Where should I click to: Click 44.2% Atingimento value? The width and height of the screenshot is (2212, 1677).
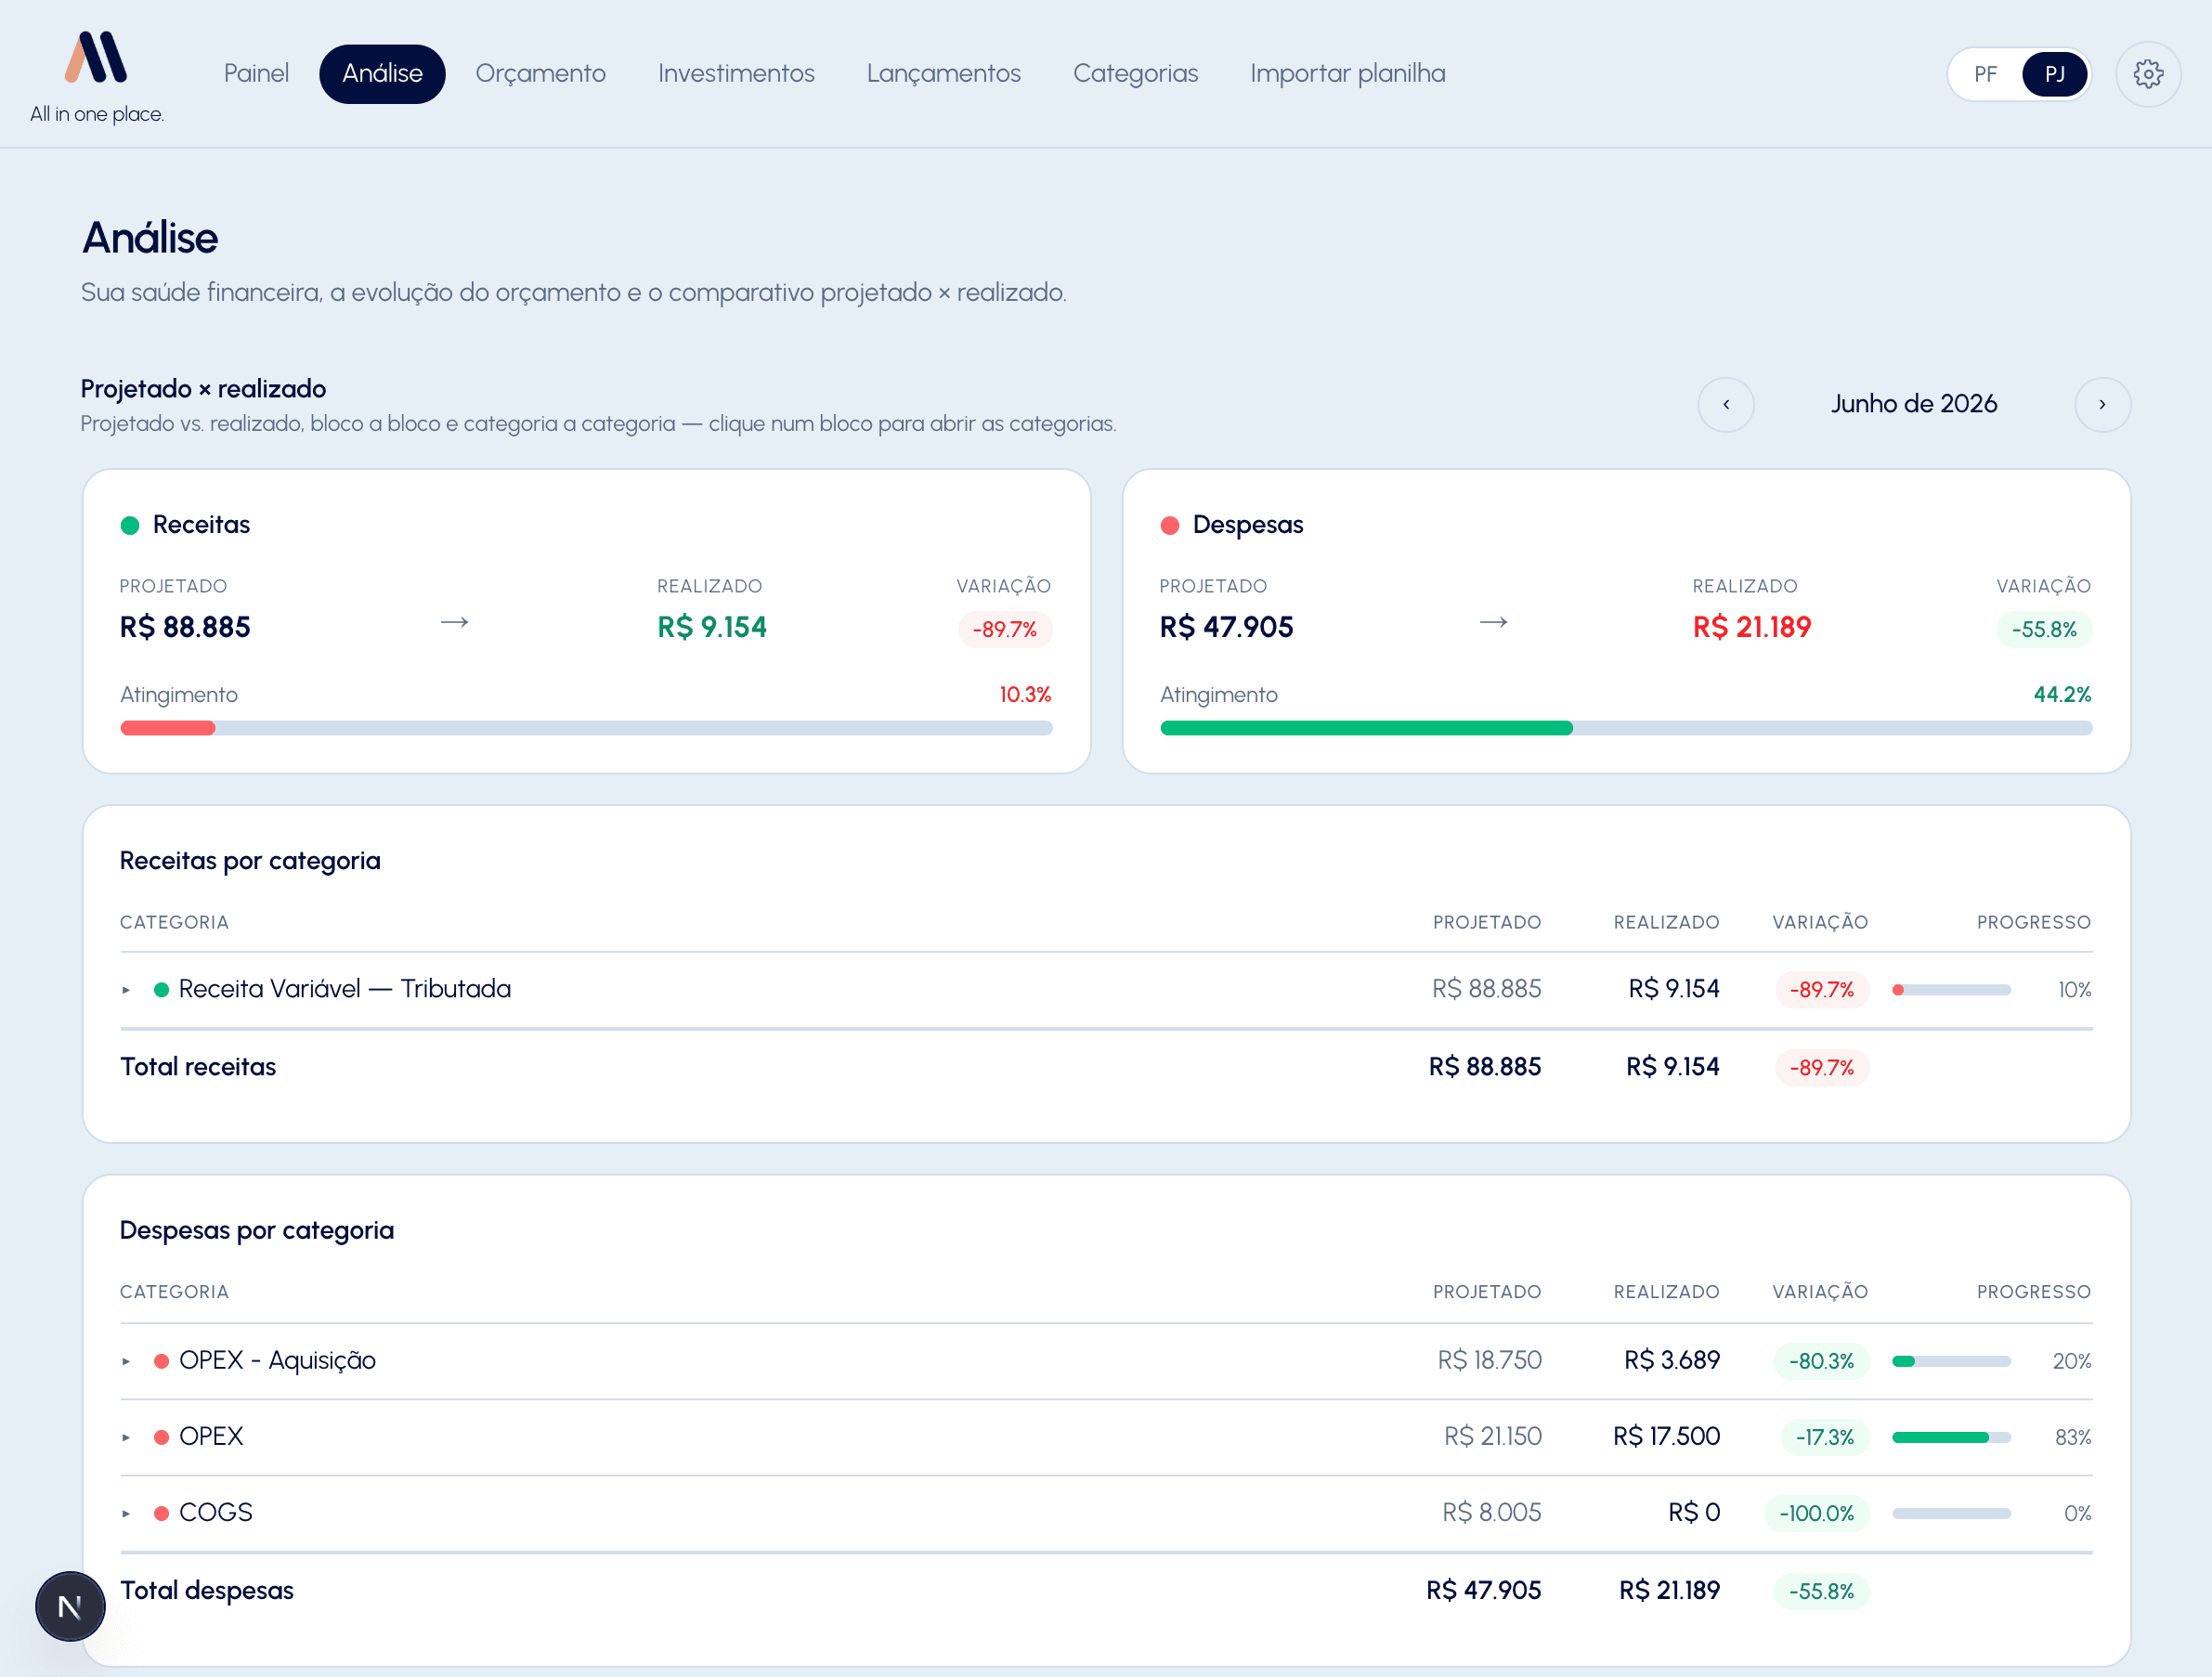point(2062,694)
